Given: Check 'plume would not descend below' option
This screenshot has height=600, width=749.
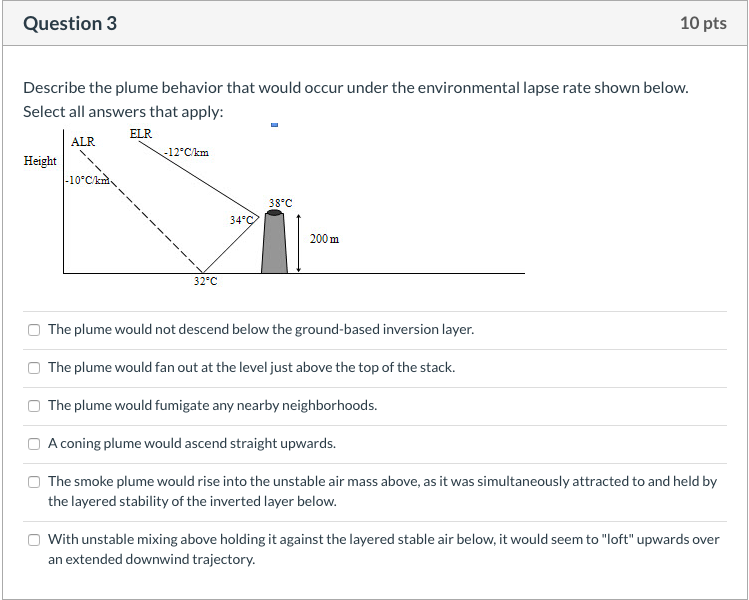Looking at the screenshot, I should 34,330.
